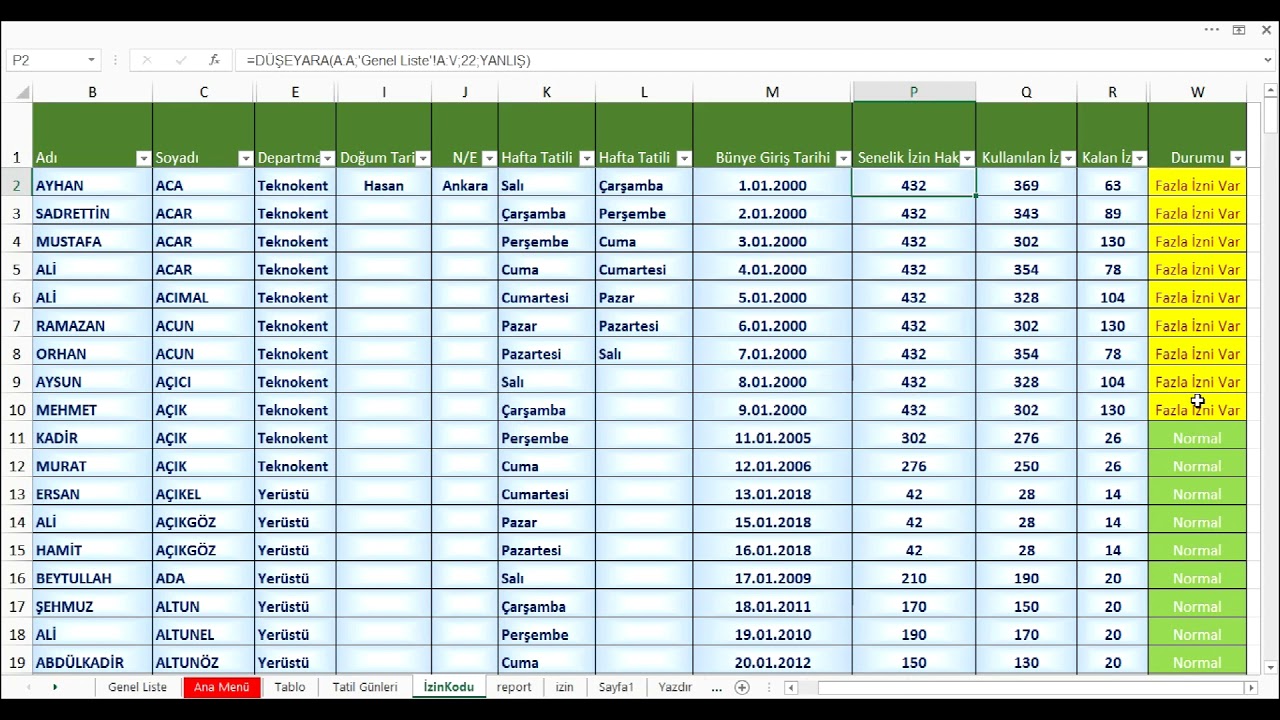Image resolution: width=1280 pixels, height=720 pixels.
Task: Open the Kalan İzin filter dropdown
Action: click(1139, 158)
